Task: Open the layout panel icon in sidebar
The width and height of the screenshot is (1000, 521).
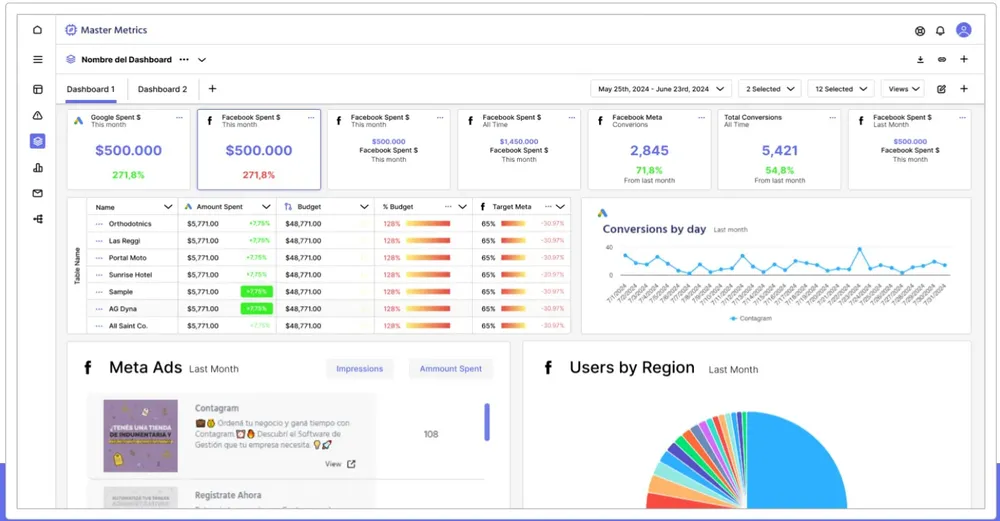Action: pos(38,89)
